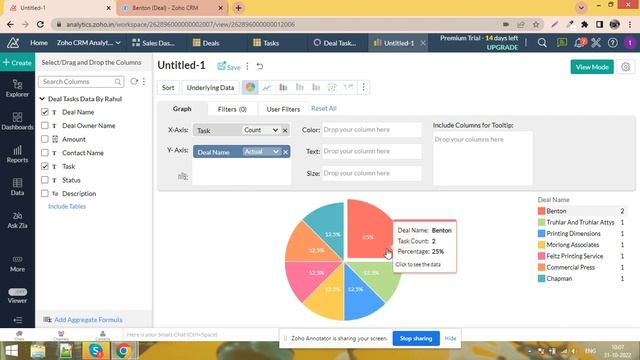Click the Reset All link
The image size is (640, 360).
click(324, 108)
